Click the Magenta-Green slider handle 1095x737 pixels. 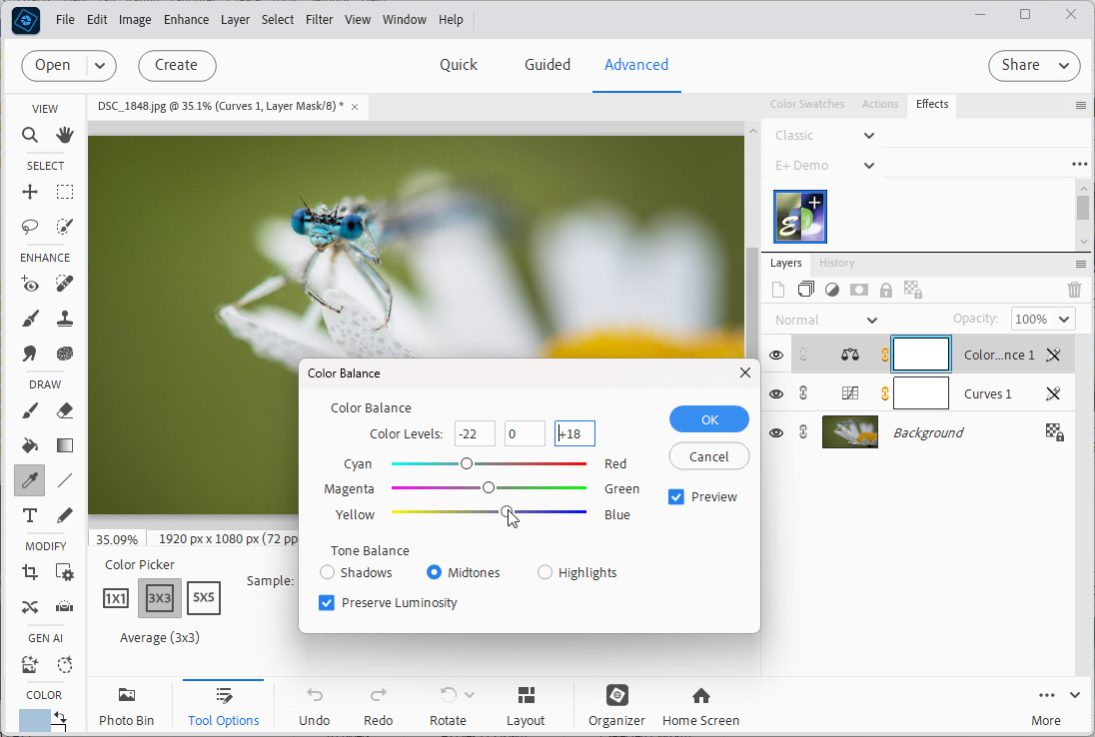click(489, 488)
